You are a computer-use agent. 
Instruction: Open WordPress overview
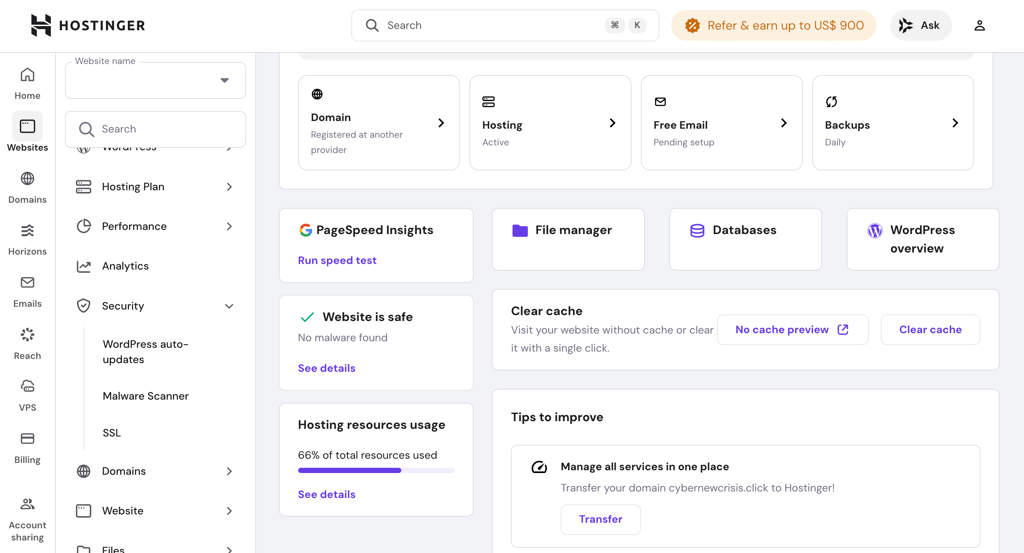click(x=923, y=239)
